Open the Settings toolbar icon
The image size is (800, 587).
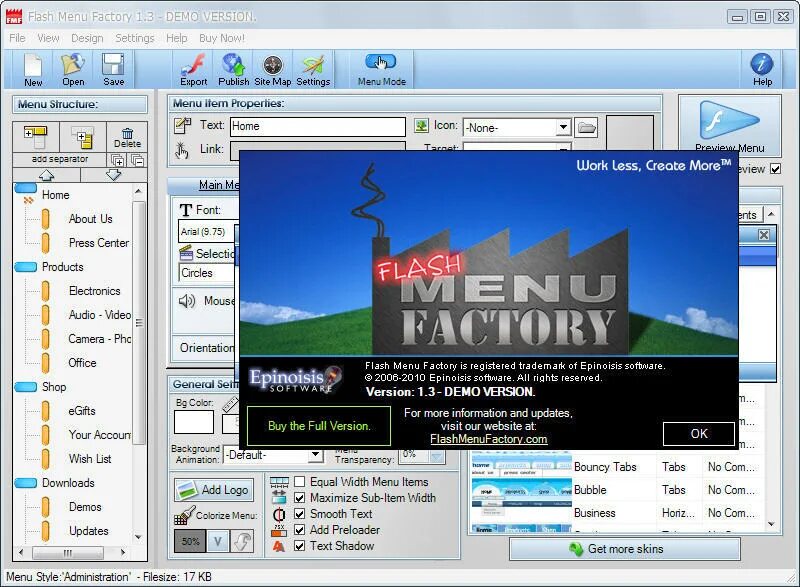click(x=313, y=70)
